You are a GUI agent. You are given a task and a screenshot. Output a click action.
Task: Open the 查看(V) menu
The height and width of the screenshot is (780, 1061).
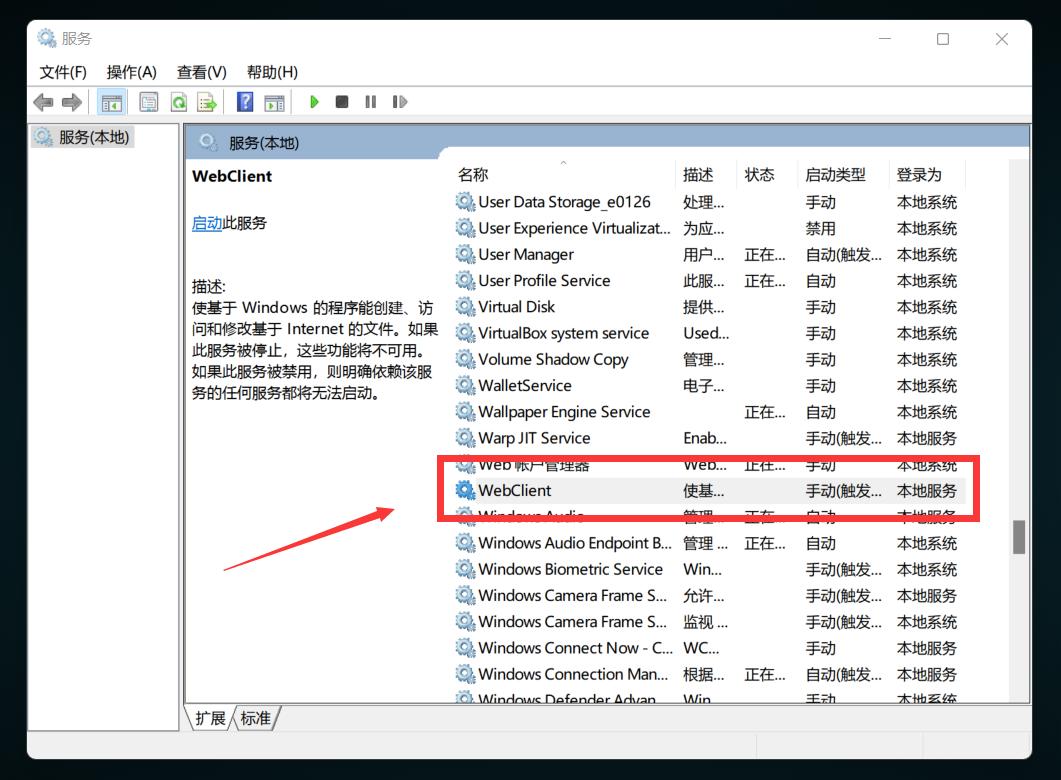[x=202, y=72]
